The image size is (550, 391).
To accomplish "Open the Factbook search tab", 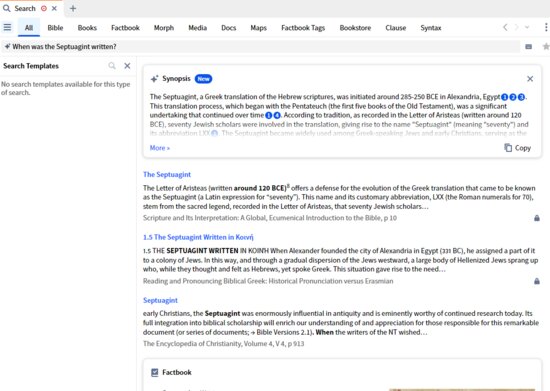I will pyautogui.click(x=125, y=28).
